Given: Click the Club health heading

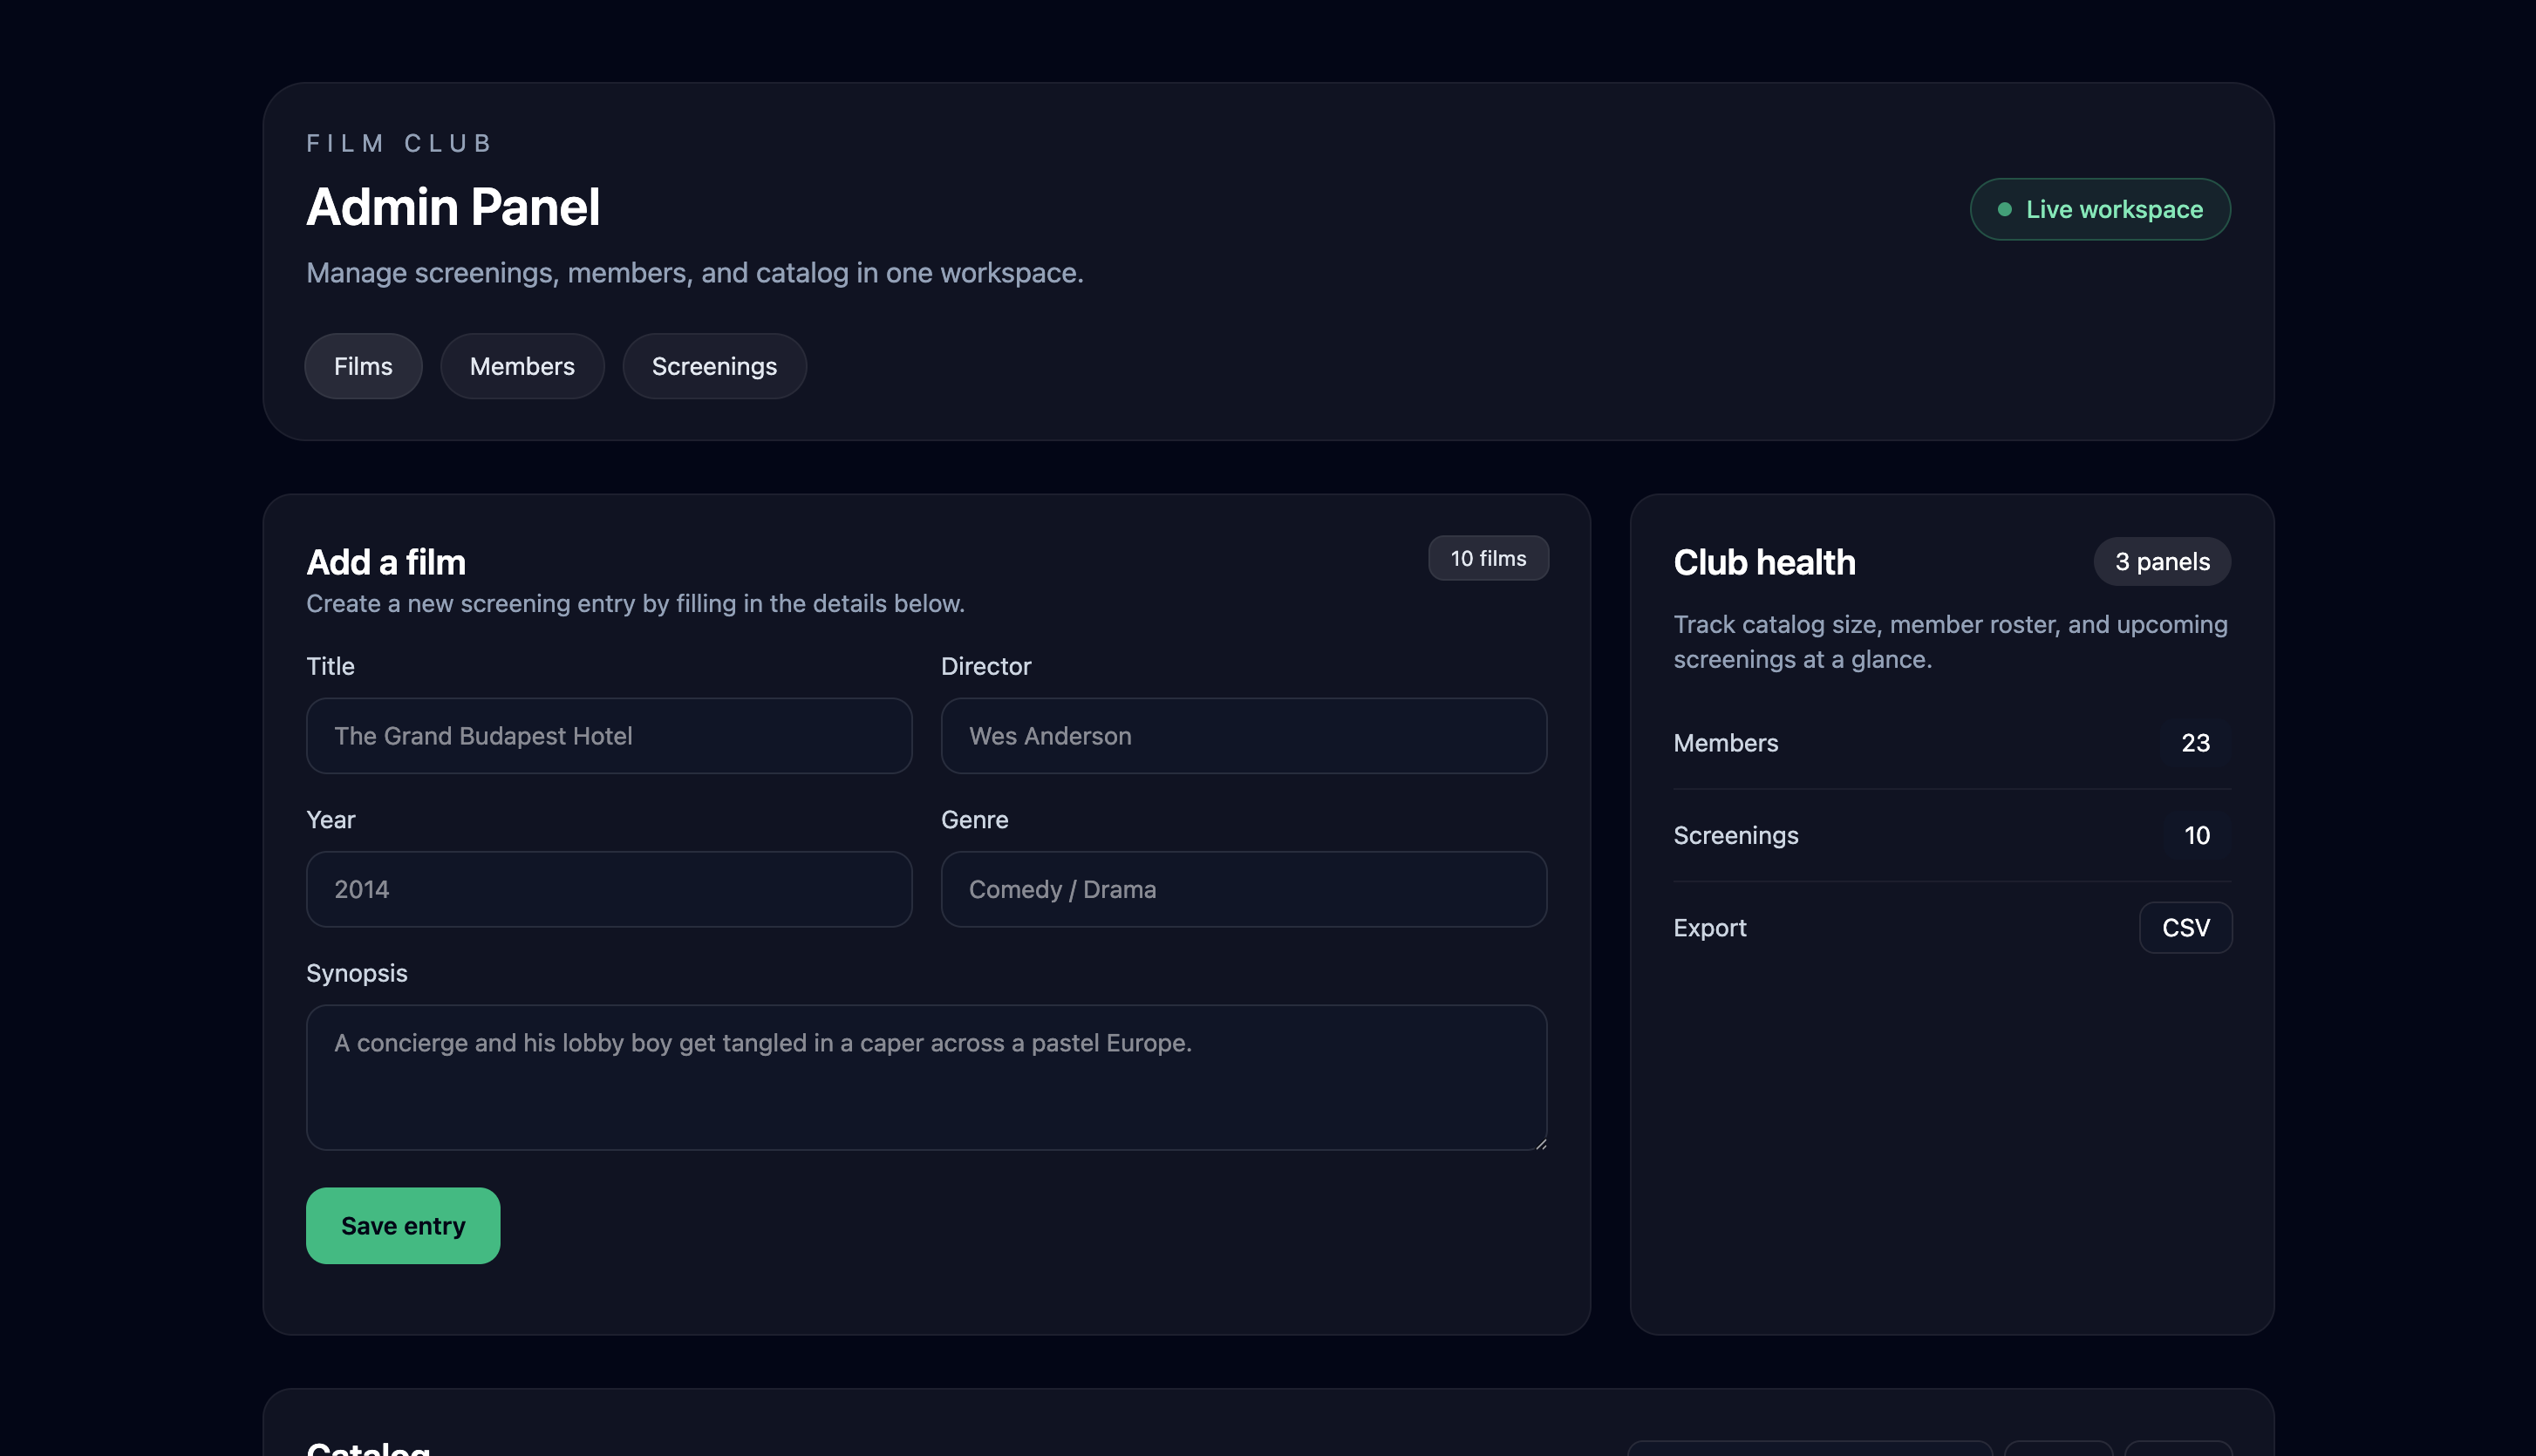Looking at the screenshot, I should (x=1764, y=562).
